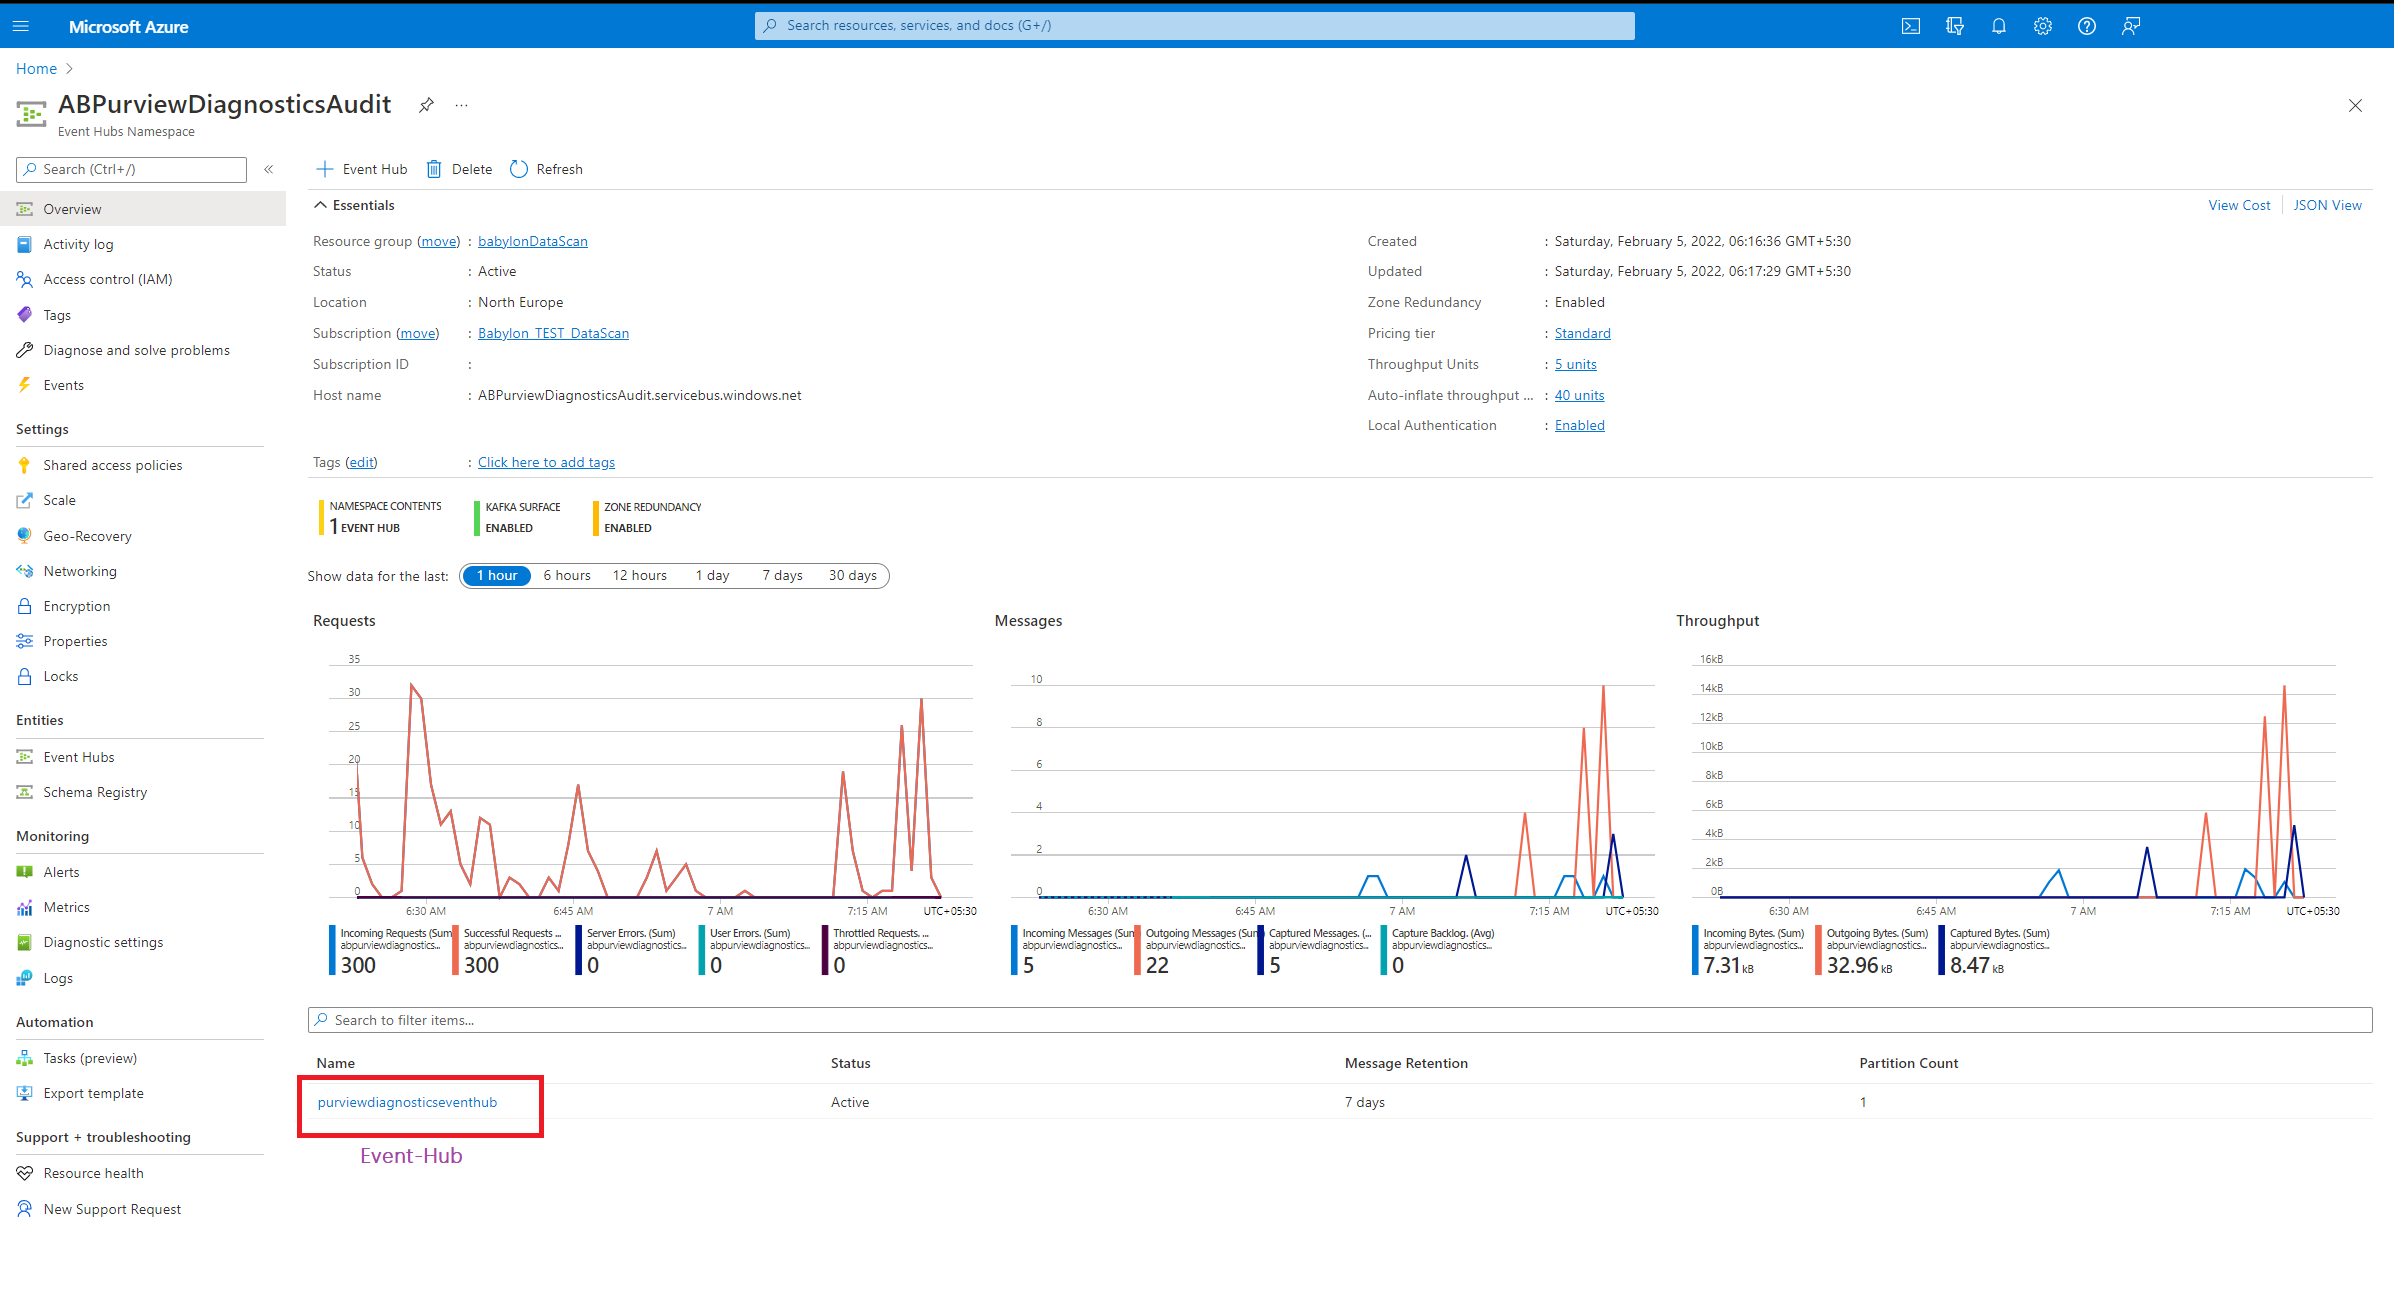Open Azure Cloud Shell icon

point(1910,26)
